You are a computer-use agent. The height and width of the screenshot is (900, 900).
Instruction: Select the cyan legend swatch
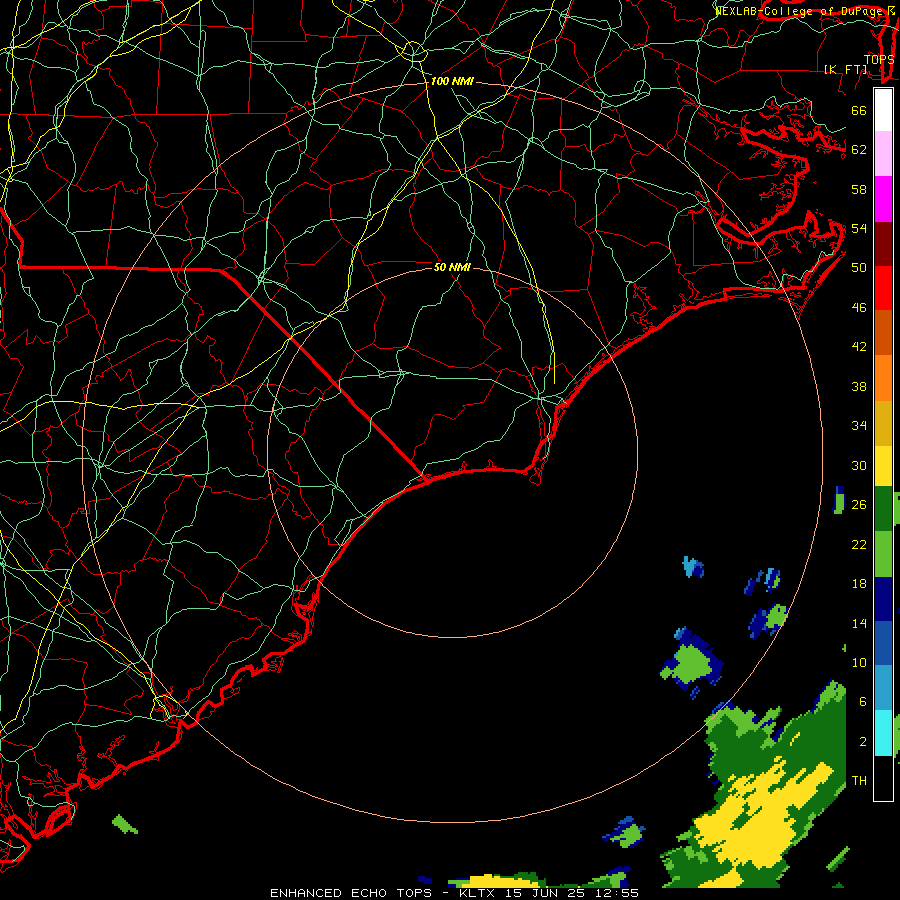883,732
